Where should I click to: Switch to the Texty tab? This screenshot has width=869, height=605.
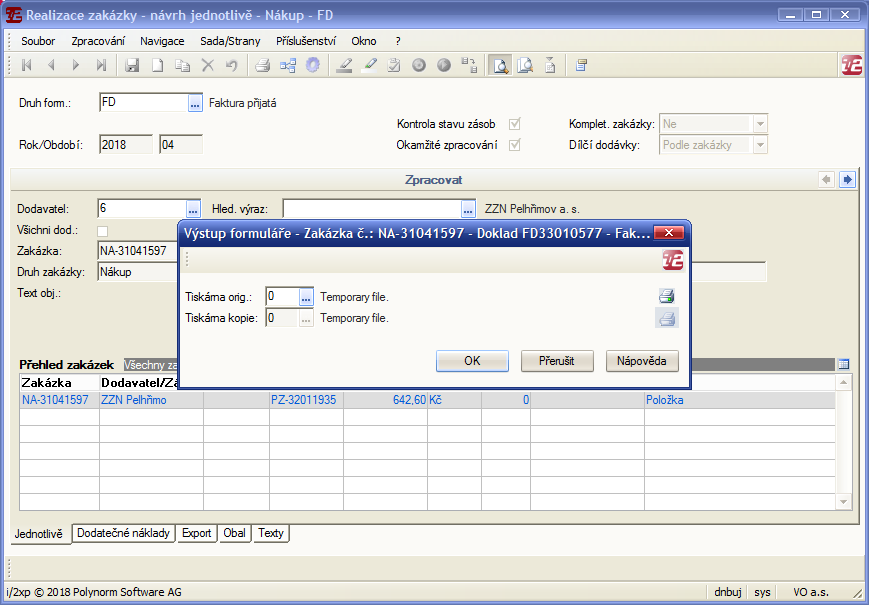point(271,533)
